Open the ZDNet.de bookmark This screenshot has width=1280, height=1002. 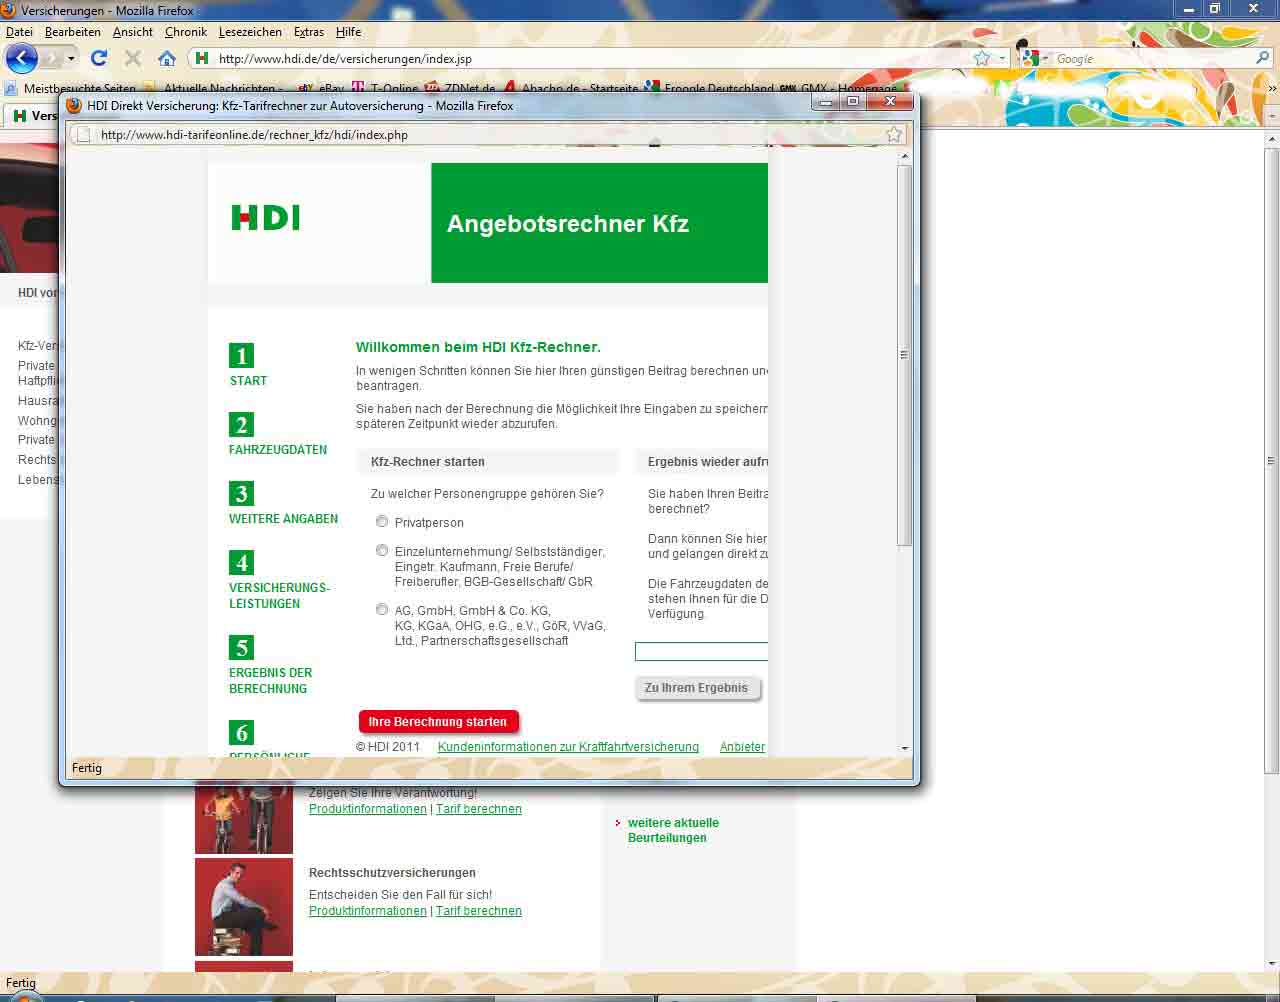(461, 88)
